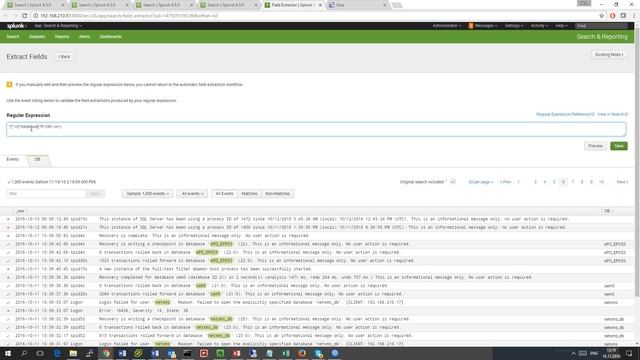Show only Matches

pos(249,193)
